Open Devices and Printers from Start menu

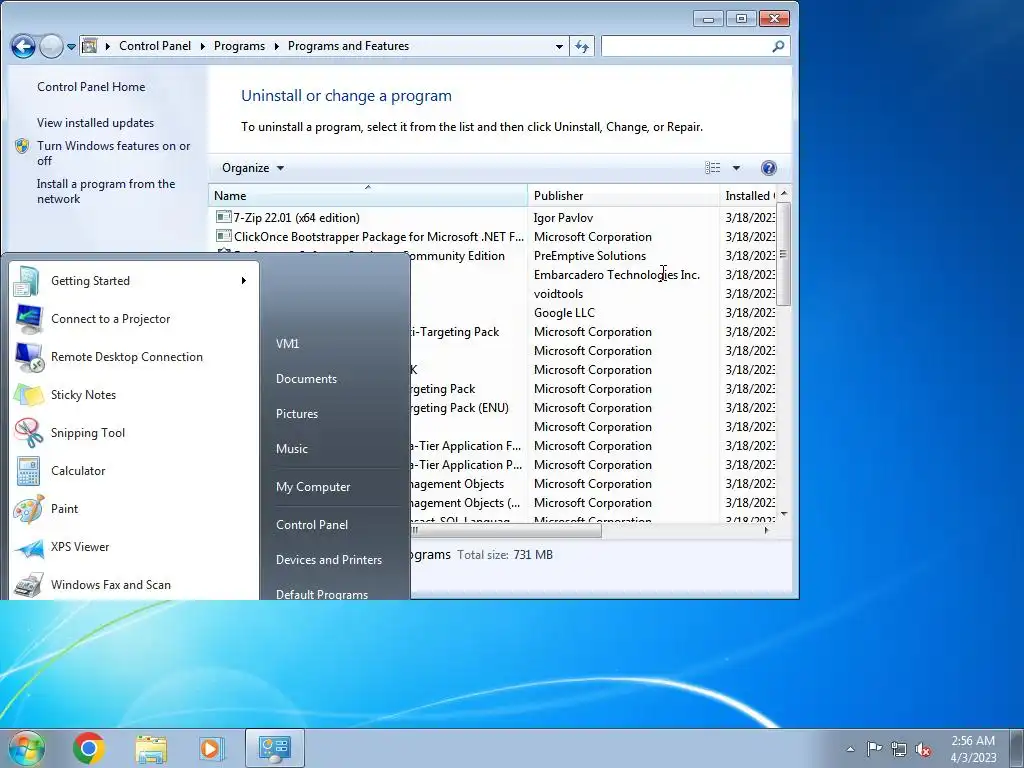(x=328, y=560)
